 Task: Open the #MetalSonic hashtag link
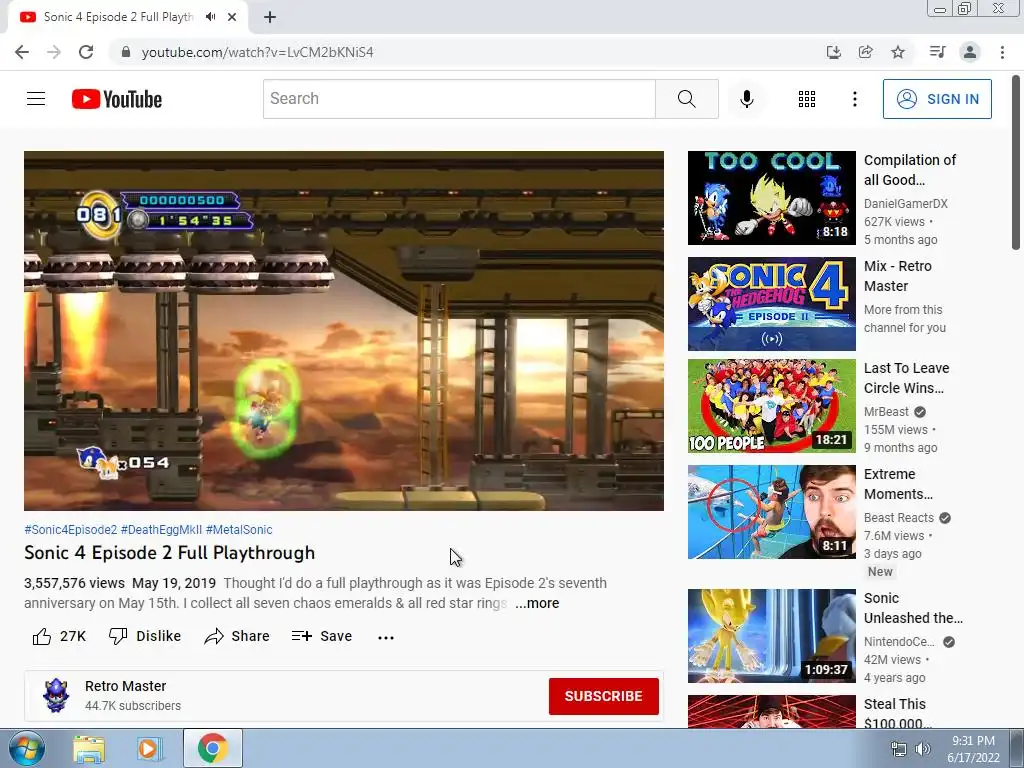pyautogui.click(x=239, y=530)
